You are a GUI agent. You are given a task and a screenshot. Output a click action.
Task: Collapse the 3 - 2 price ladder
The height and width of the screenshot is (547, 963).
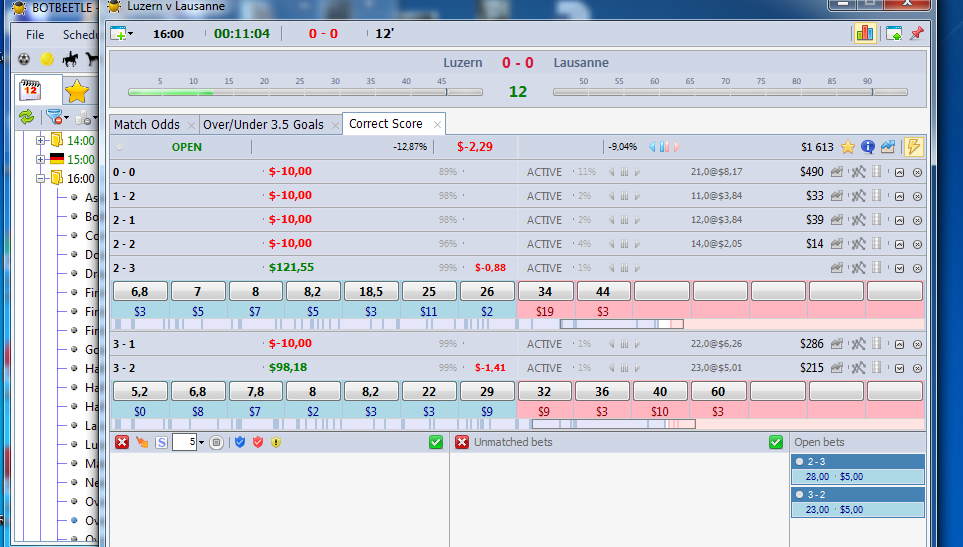pyautogui.click(x=899, y=368)
